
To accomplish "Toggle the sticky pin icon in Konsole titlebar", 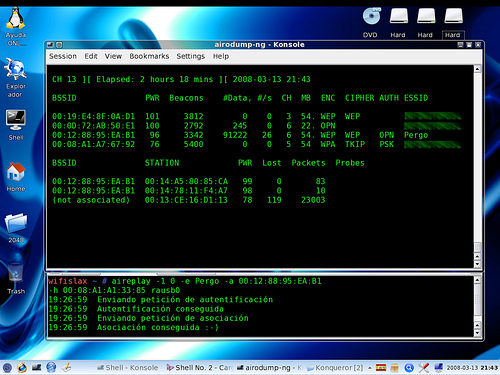I will [59, 45].
